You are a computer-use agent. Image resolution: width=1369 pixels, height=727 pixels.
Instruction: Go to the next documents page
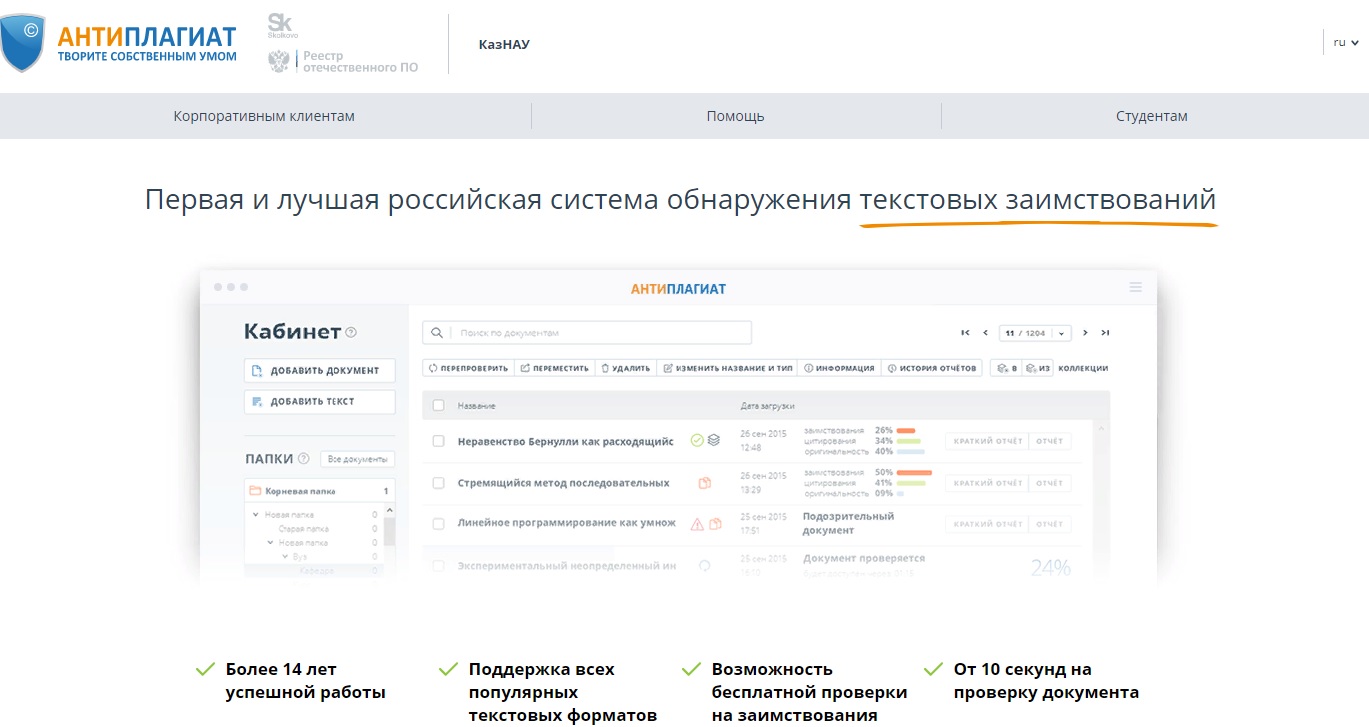coord(1086,333)
